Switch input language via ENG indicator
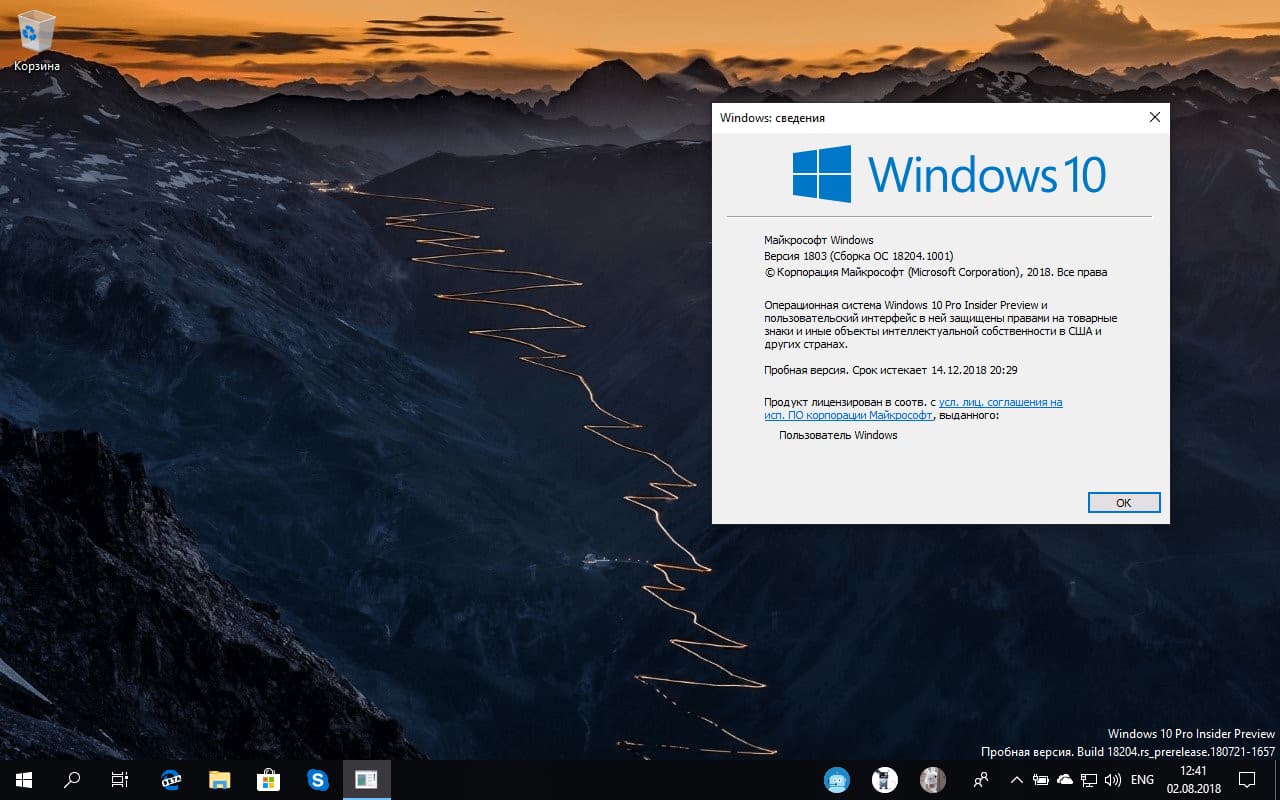The image size is (1280, 800). pos(1141,780)
